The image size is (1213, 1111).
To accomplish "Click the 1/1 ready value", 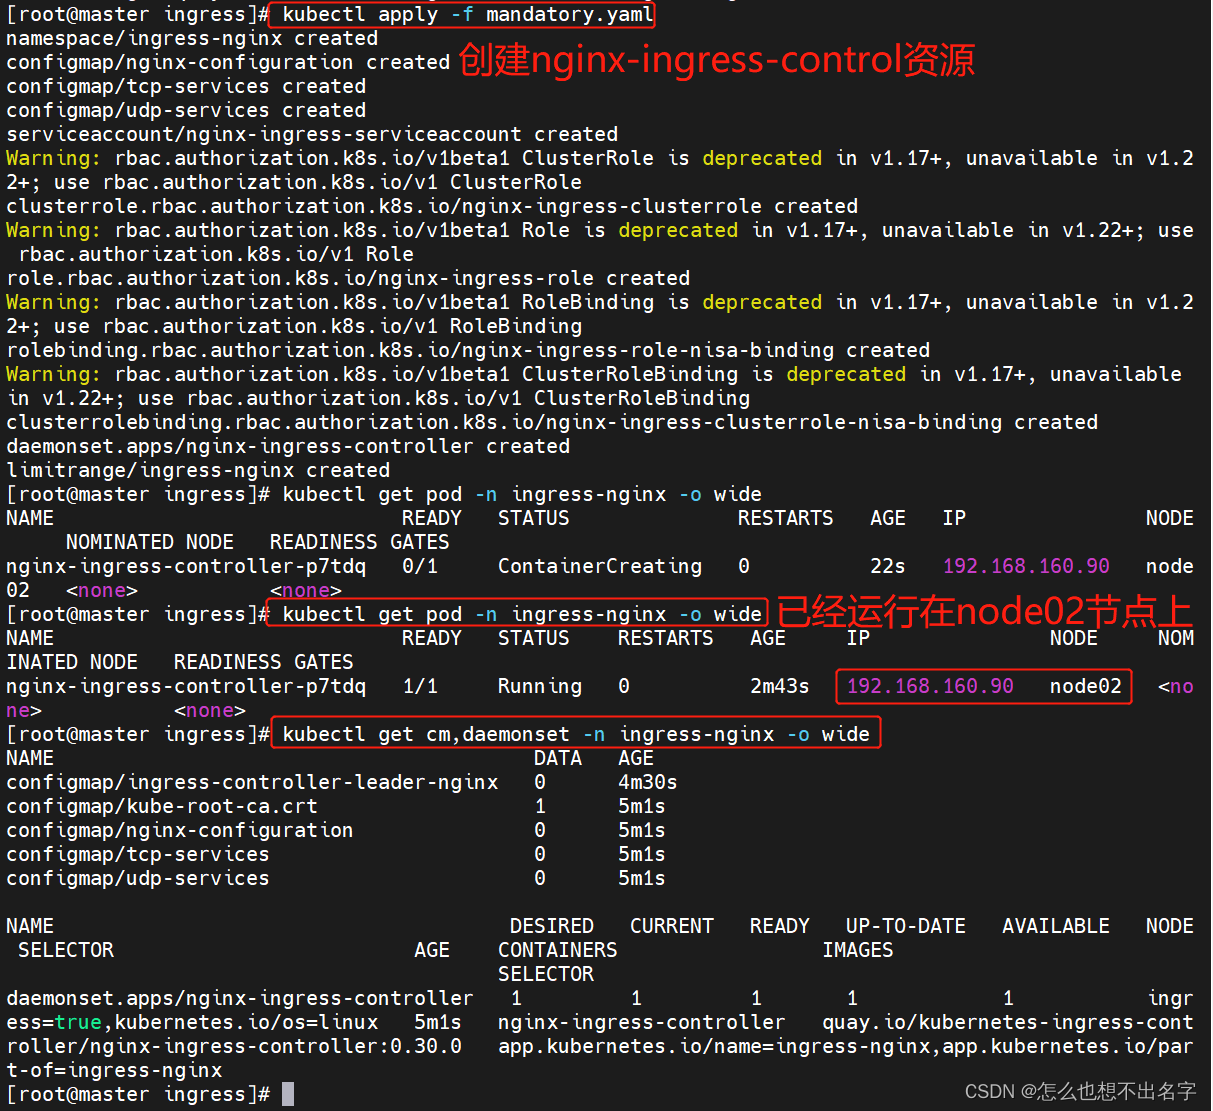I will click(x=420, y=686).
